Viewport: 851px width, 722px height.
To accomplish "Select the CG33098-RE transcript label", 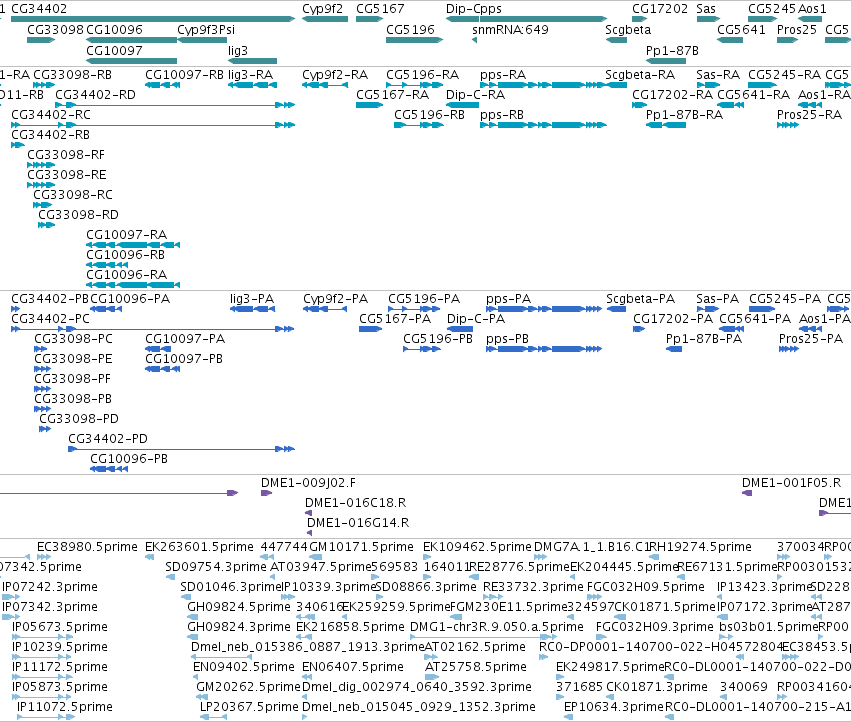I will 67,175.
